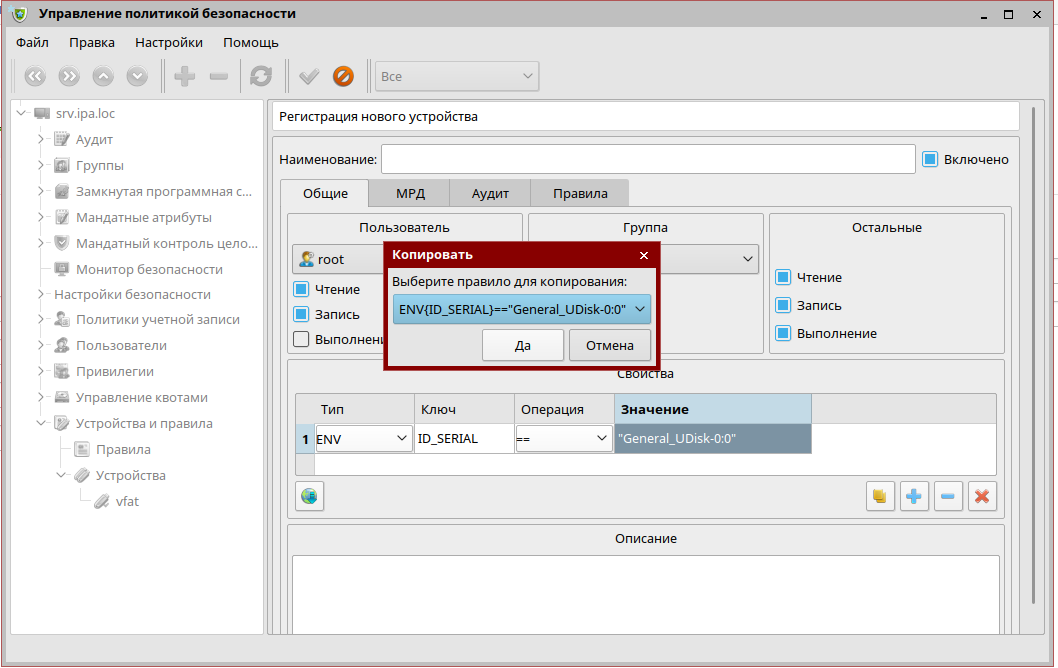Click the orange cancel icon in toolbar
This screenshot has height=668, width=1058.
pyautogui.click(x=343, y=76)
